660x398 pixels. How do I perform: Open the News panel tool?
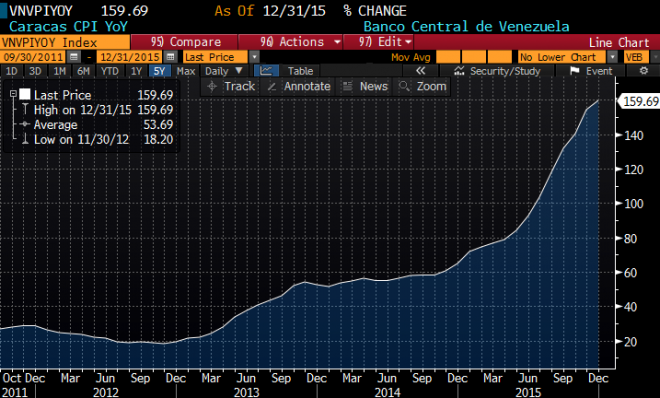(x=365, y=86)
